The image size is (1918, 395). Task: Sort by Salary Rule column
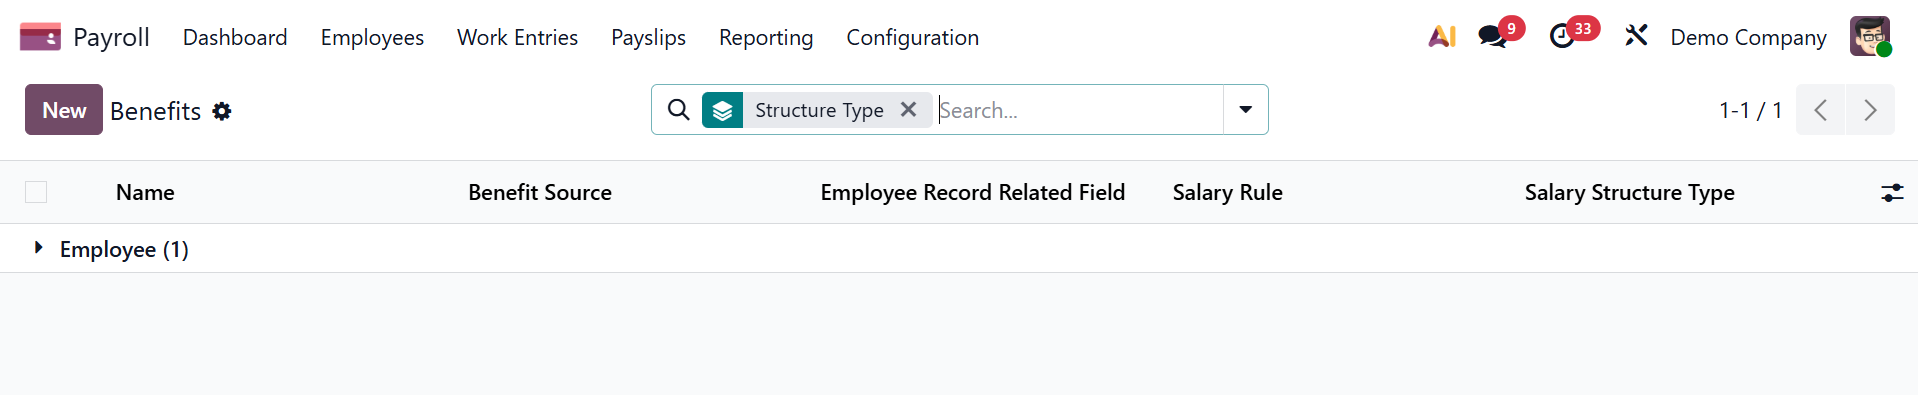[1227, 192]
